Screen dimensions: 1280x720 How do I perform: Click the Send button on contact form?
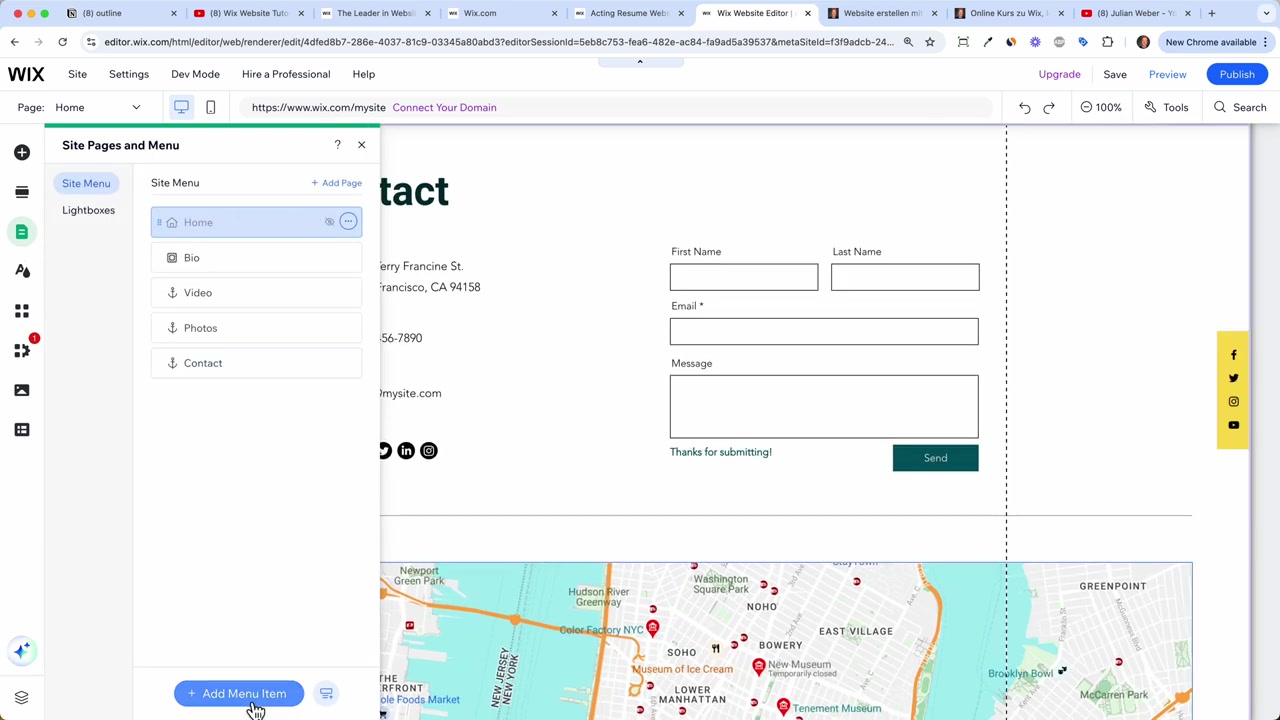935,458
